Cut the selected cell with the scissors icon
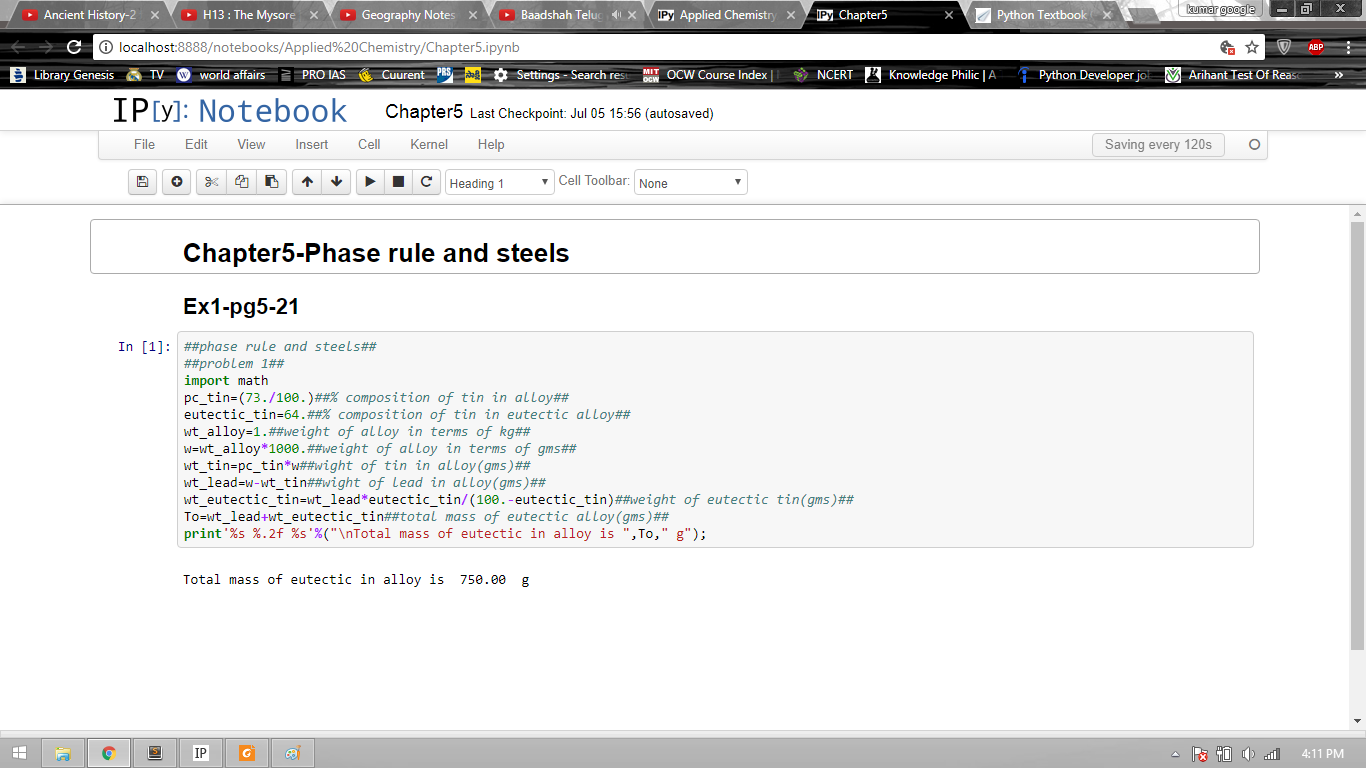Screen dimensions: 1366x768 pos(211,182)
